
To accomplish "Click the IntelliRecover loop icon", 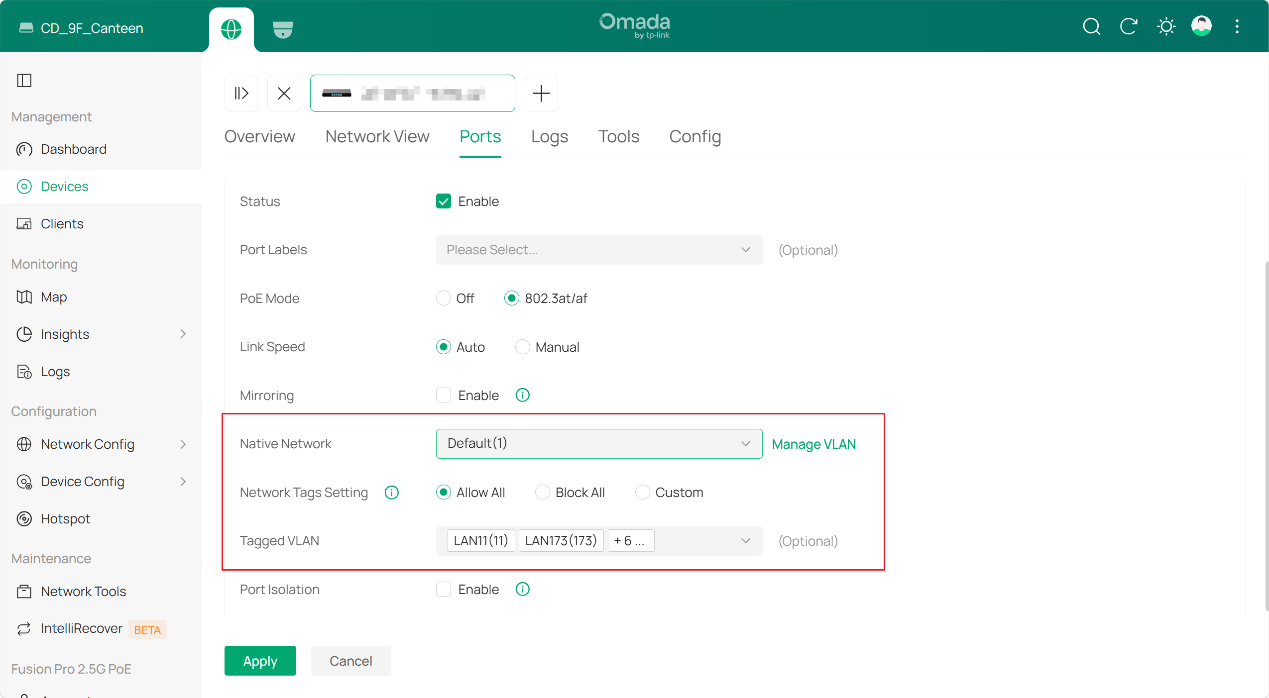I will pos(25,629).
